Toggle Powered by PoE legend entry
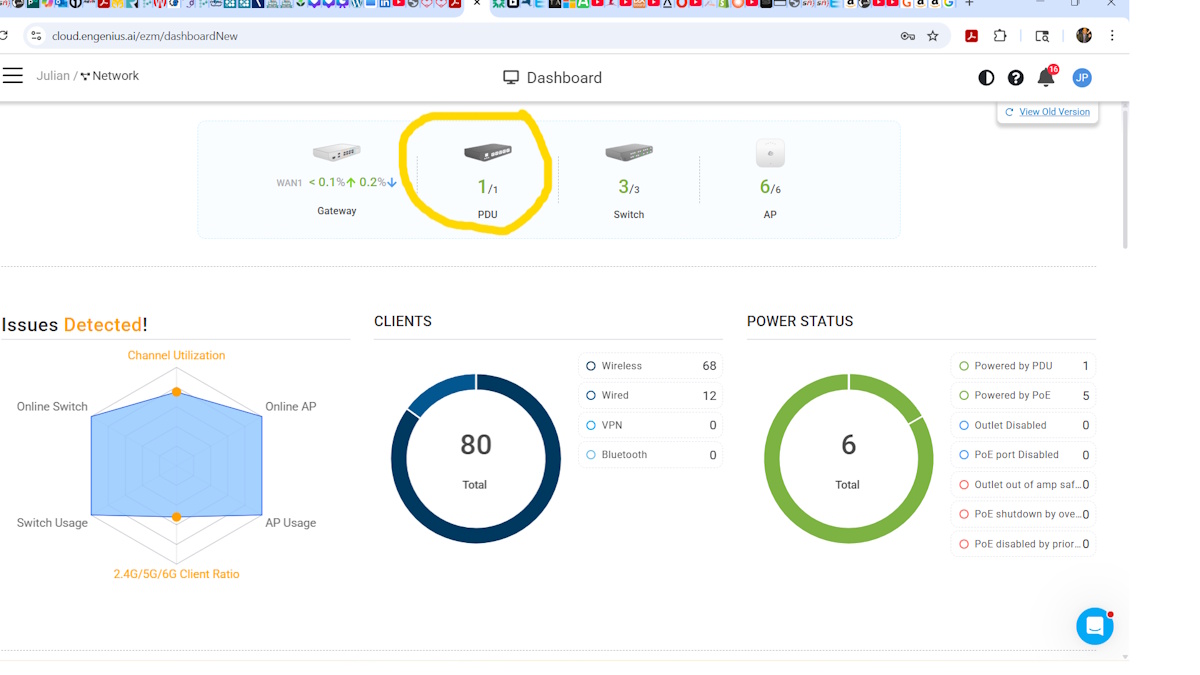1200x675 pixels. (x=1012, y=396)
